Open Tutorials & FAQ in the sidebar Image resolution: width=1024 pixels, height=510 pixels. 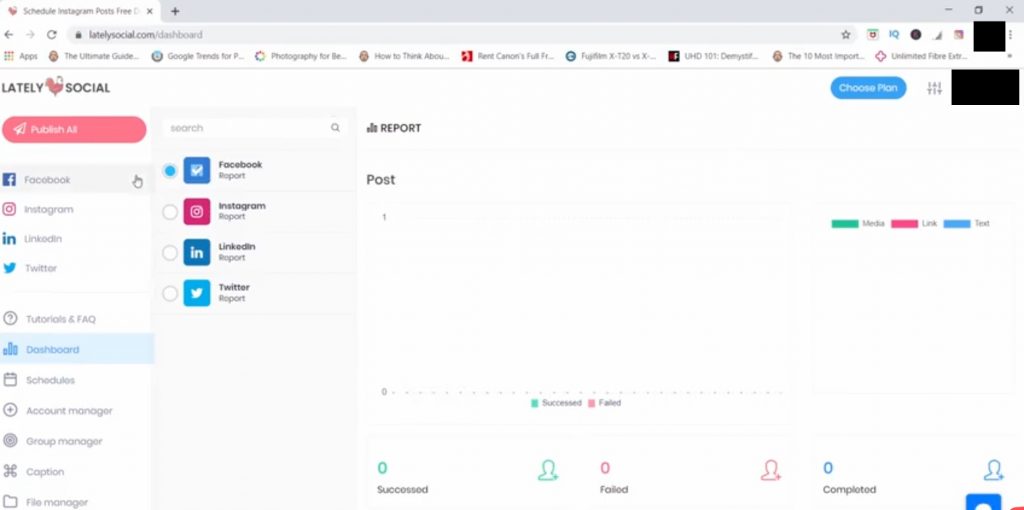(77, 319)
